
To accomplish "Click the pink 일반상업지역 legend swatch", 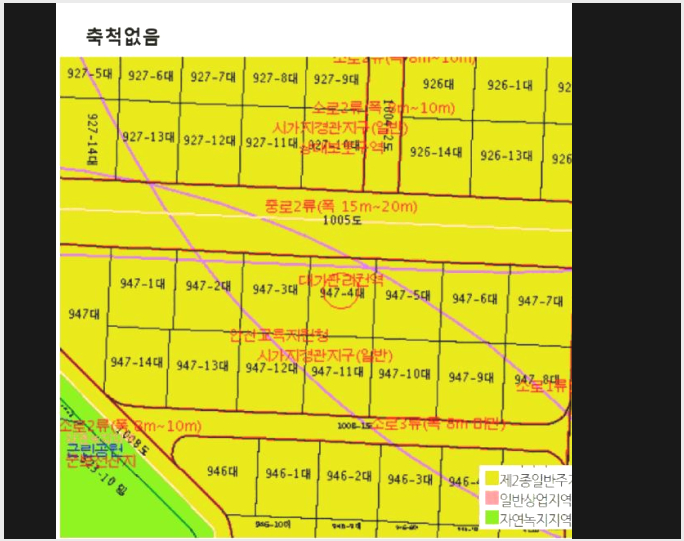I will (492, 498).
